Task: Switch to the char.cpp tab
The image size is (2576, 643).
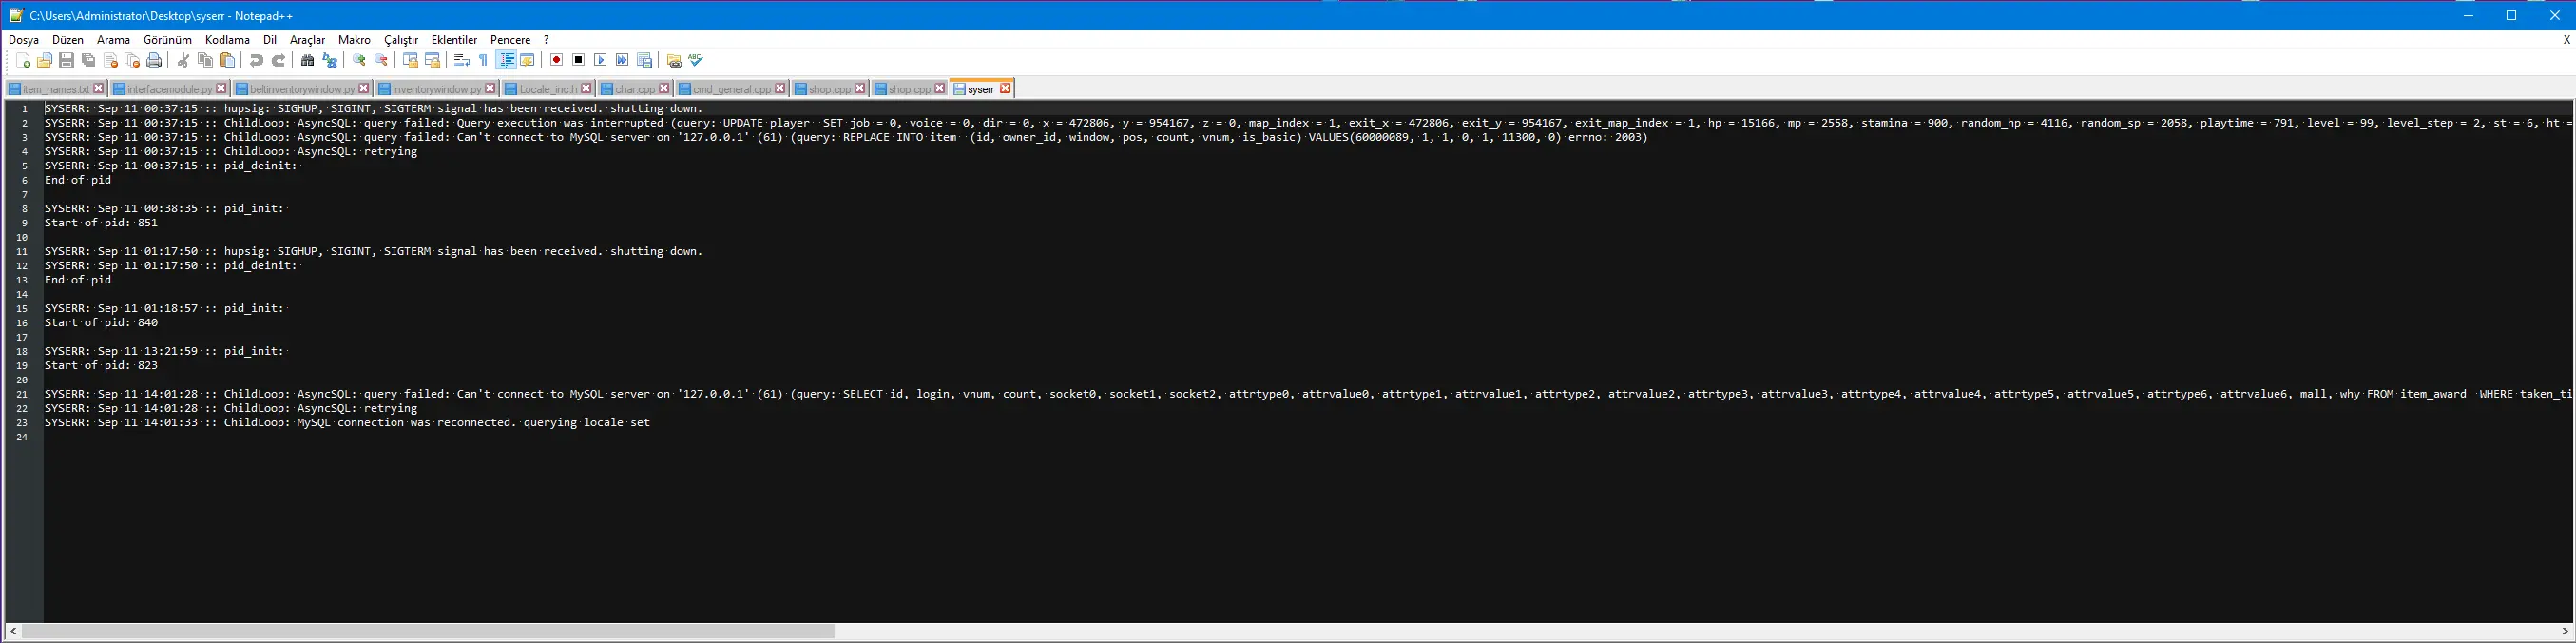Action: tap(635, 89)
